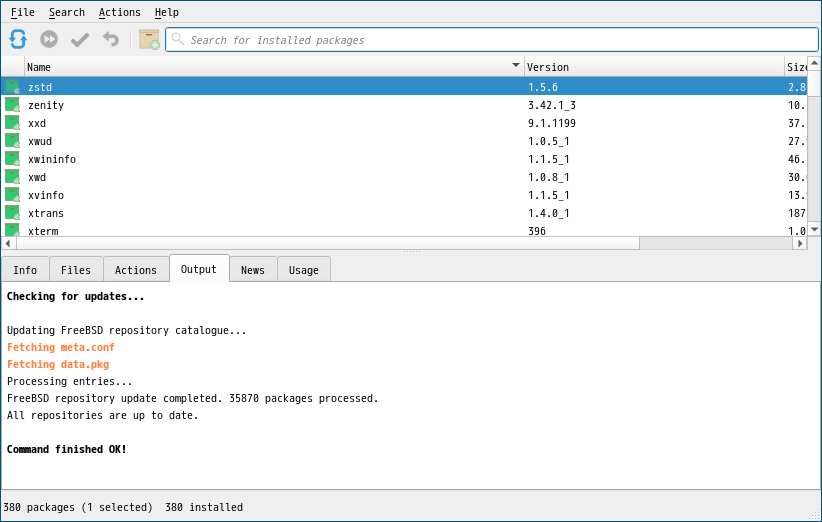Click the magnifier icon in search box

pos(178,40)
